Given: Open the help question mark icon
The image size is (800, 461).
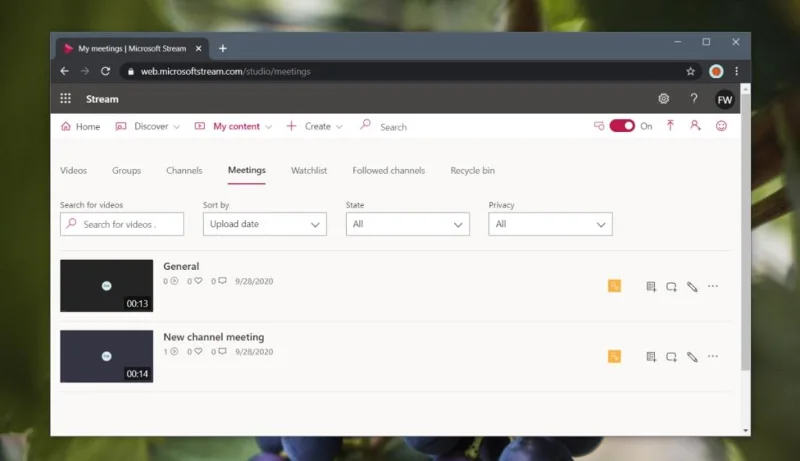Looking at the screenshot, I should point(693,98).
